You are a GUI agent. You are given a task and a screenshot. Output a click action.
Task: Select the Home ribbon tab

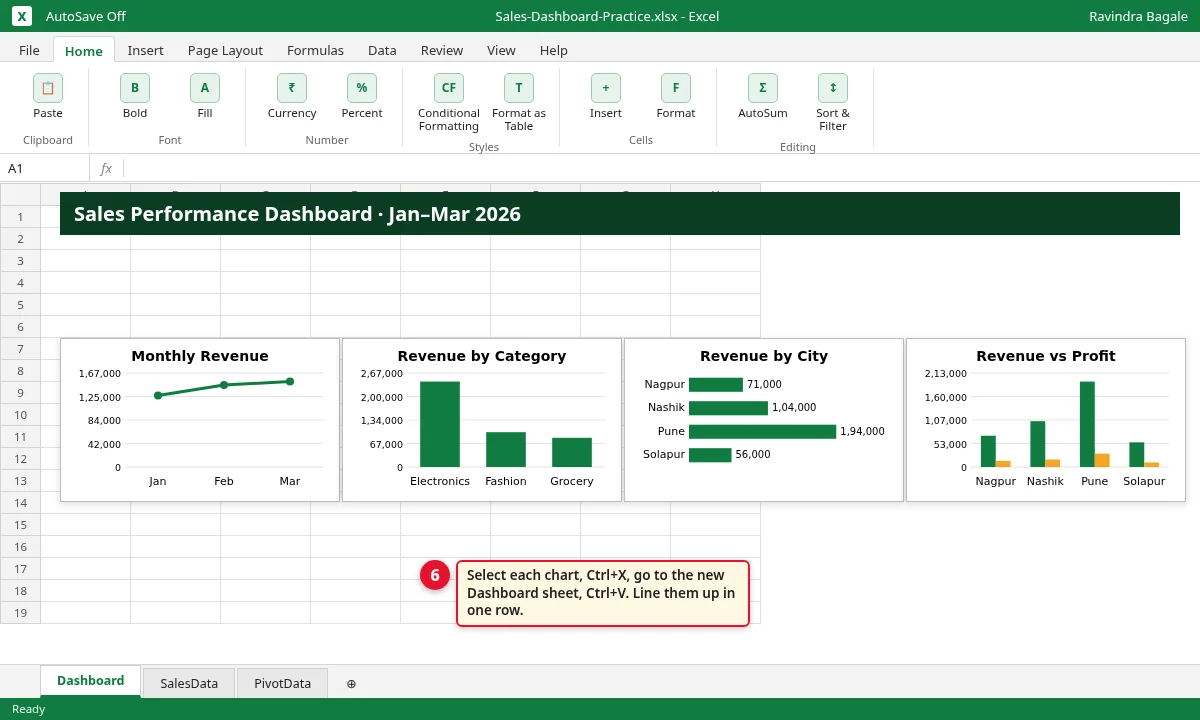pyautogui.click(x=84, y=50)
